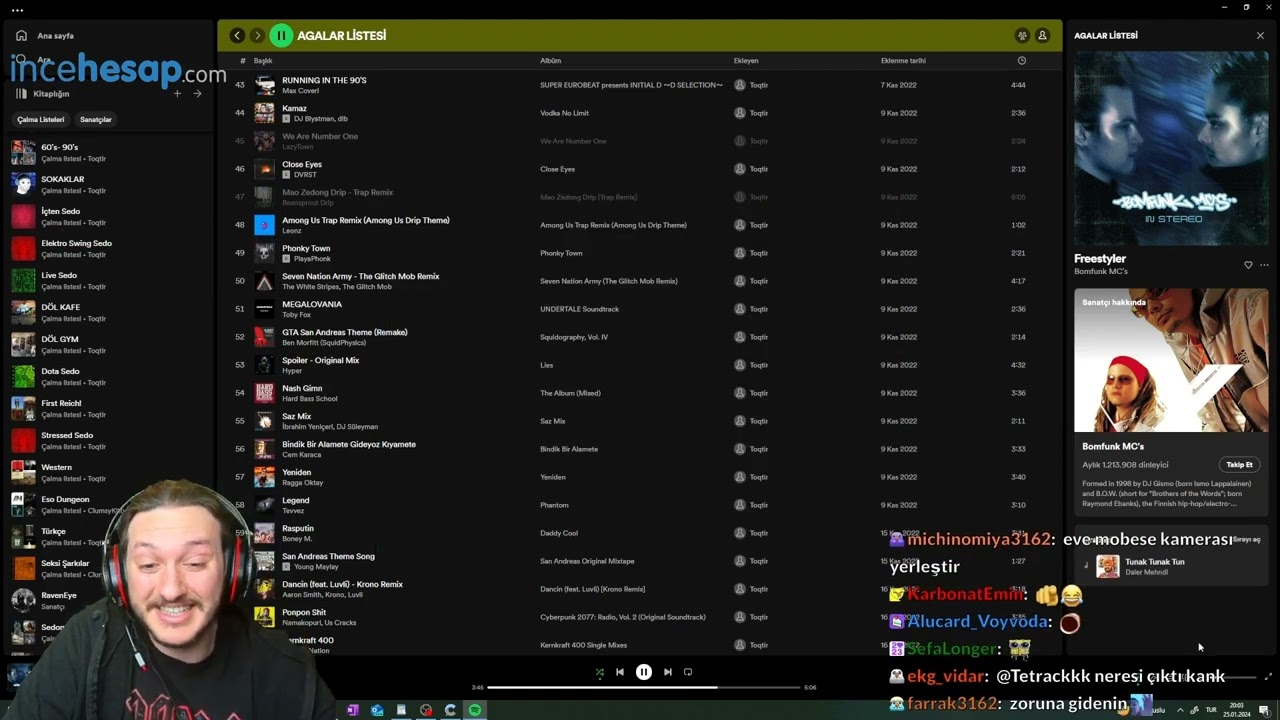Open Ana sayfa from the sidebar

click(55, 36)
